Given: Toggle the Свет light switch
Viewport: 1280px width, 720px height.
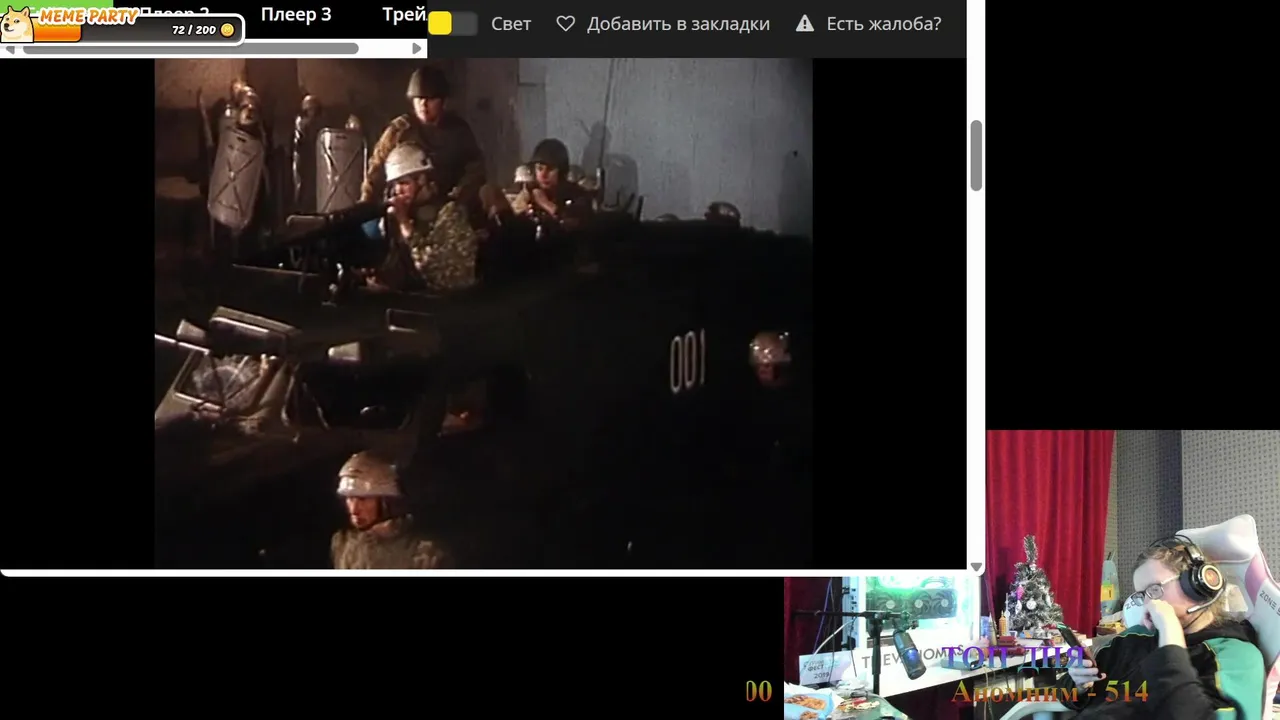Looking at the screenshot, I should [x=453, y=24].
